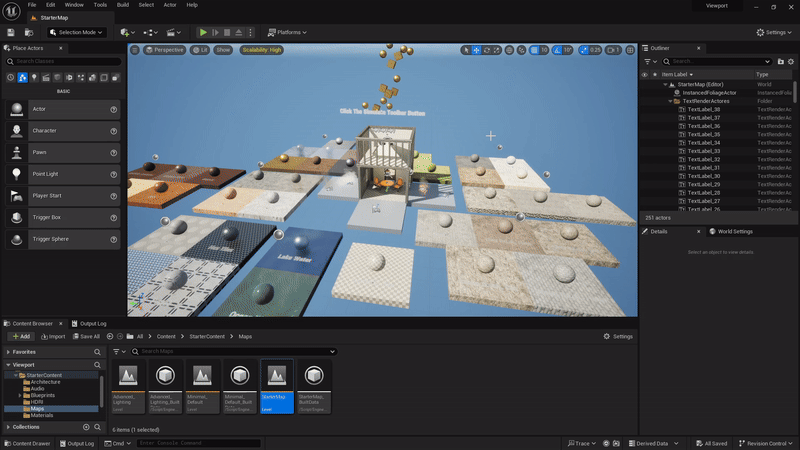Image resolution: width=800 pixels, height=450 pixels.
Task: Click the Search Classes input field
Action: pos(64,61)
